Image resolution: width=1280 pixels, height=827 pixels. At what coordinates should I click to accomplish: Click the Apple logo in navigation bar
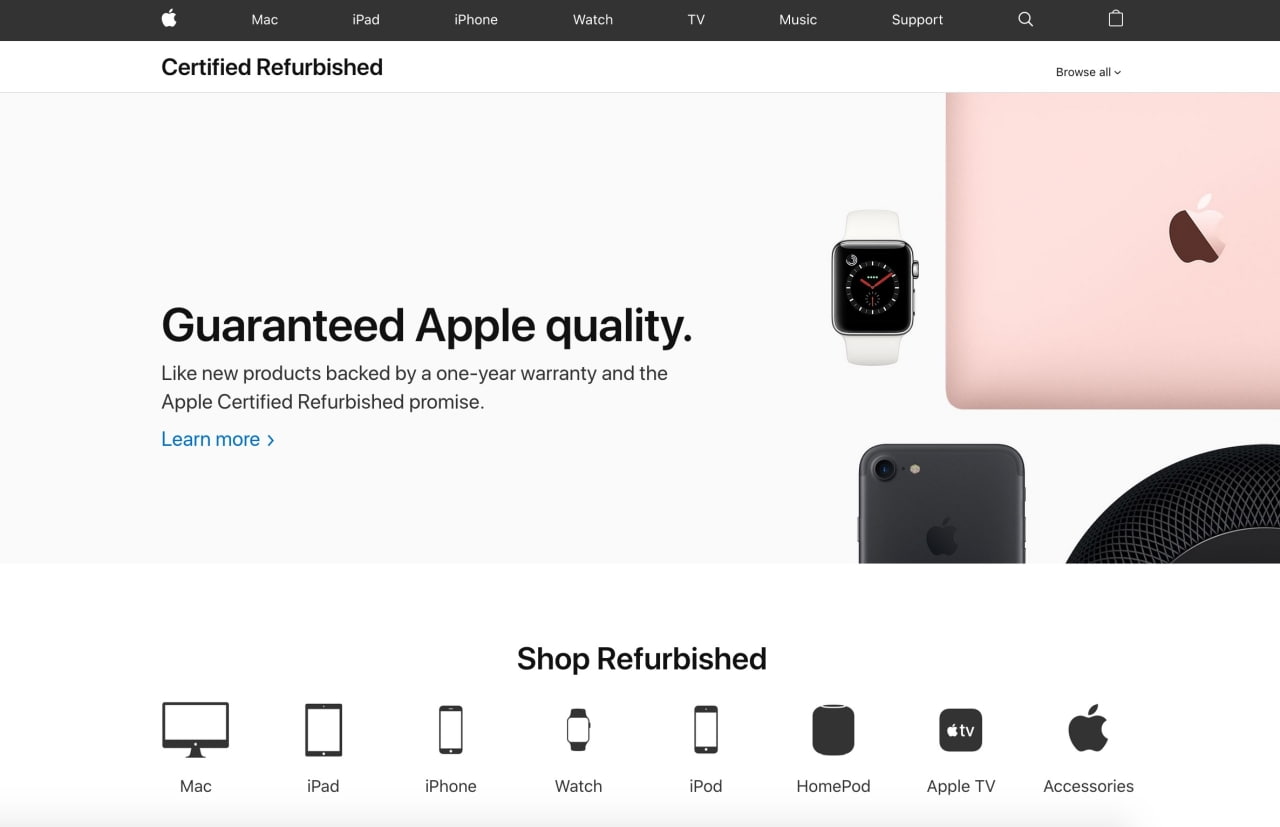169,18
